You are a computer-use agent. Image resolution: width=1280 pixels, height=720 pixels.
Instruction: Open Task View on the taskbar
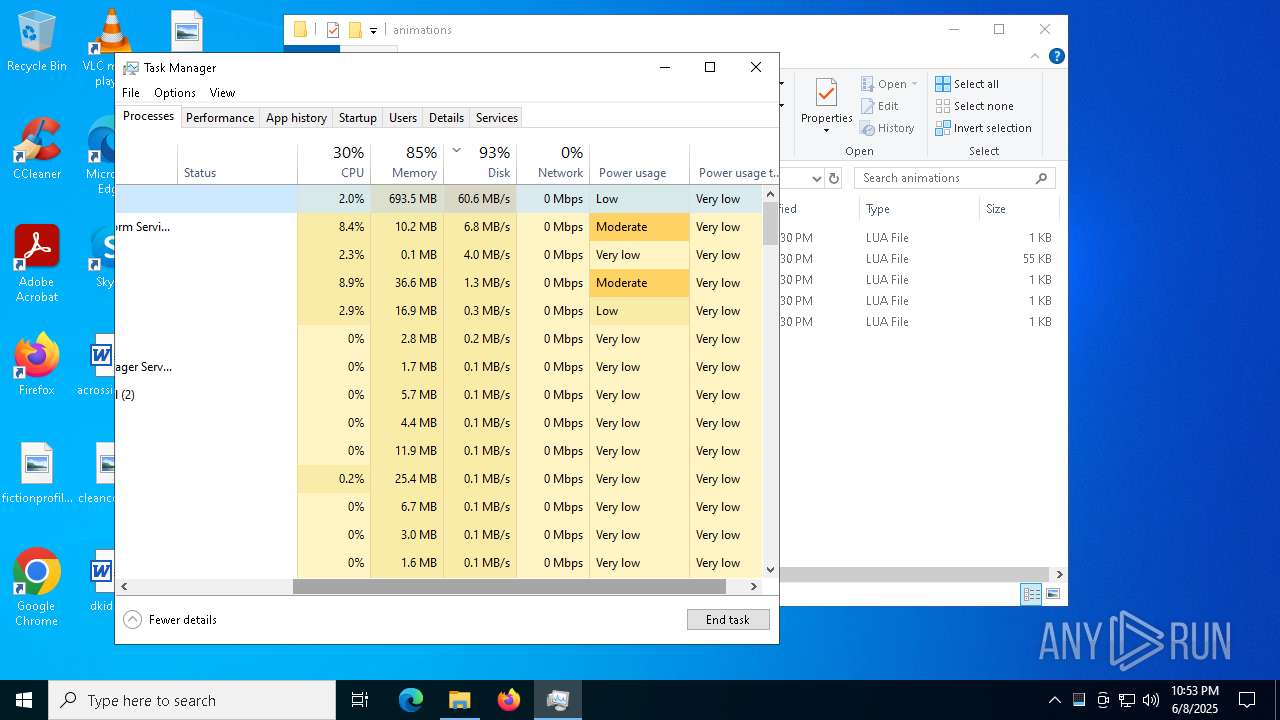(x=360, y=700)
